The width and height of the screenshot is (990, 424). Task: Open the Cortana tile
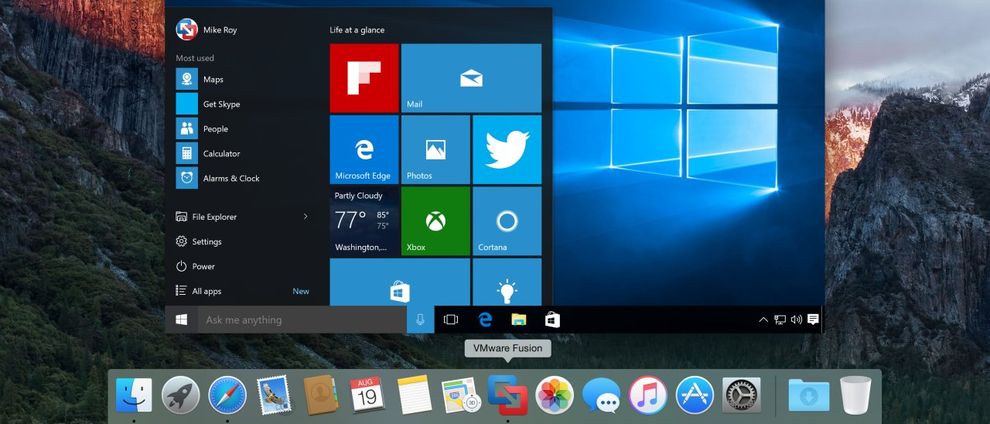tap(507, 221)
